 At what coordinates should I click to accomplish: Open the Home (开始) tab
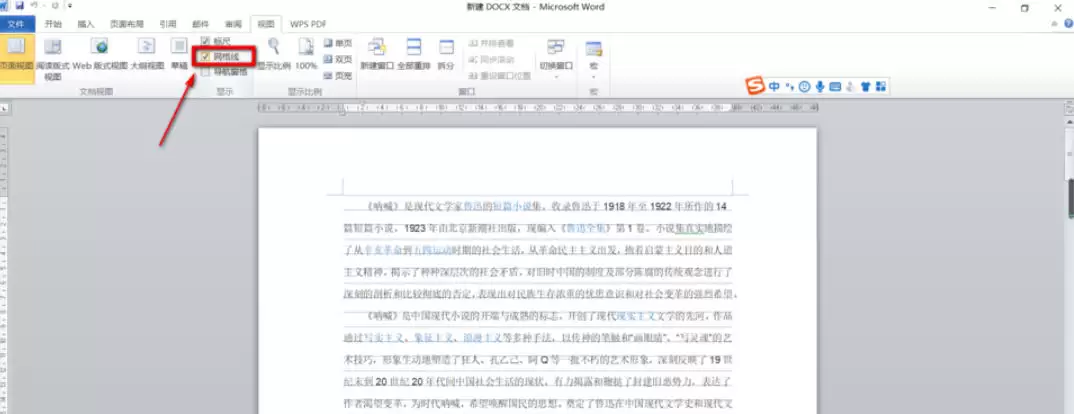point(53,24)
